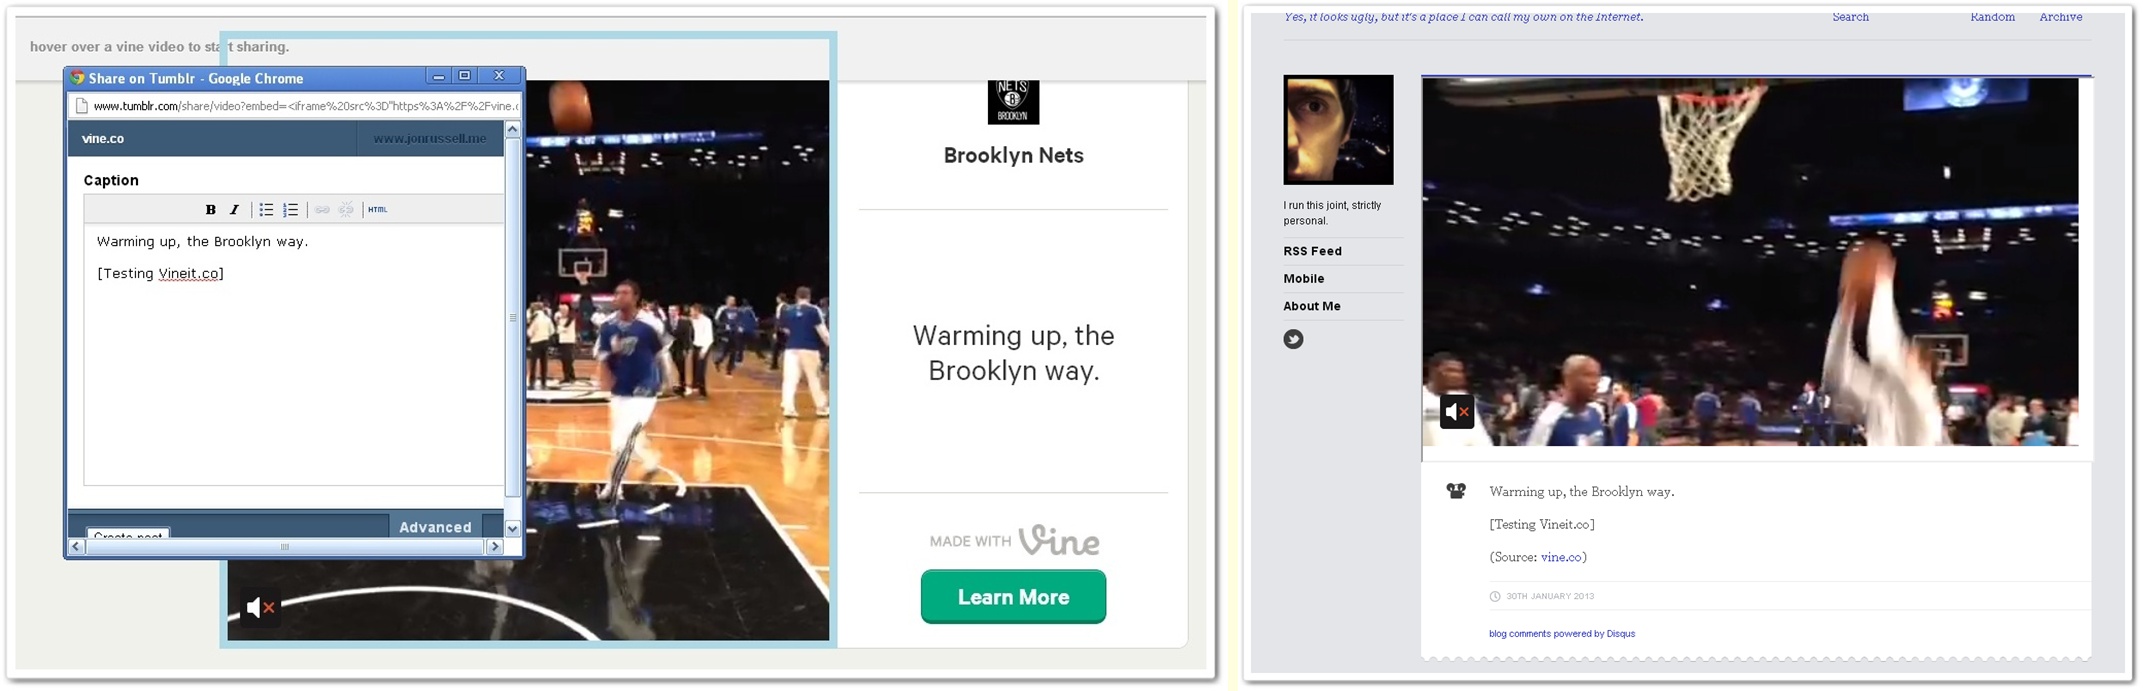Insert an unordered bullet list

[266, 210]
